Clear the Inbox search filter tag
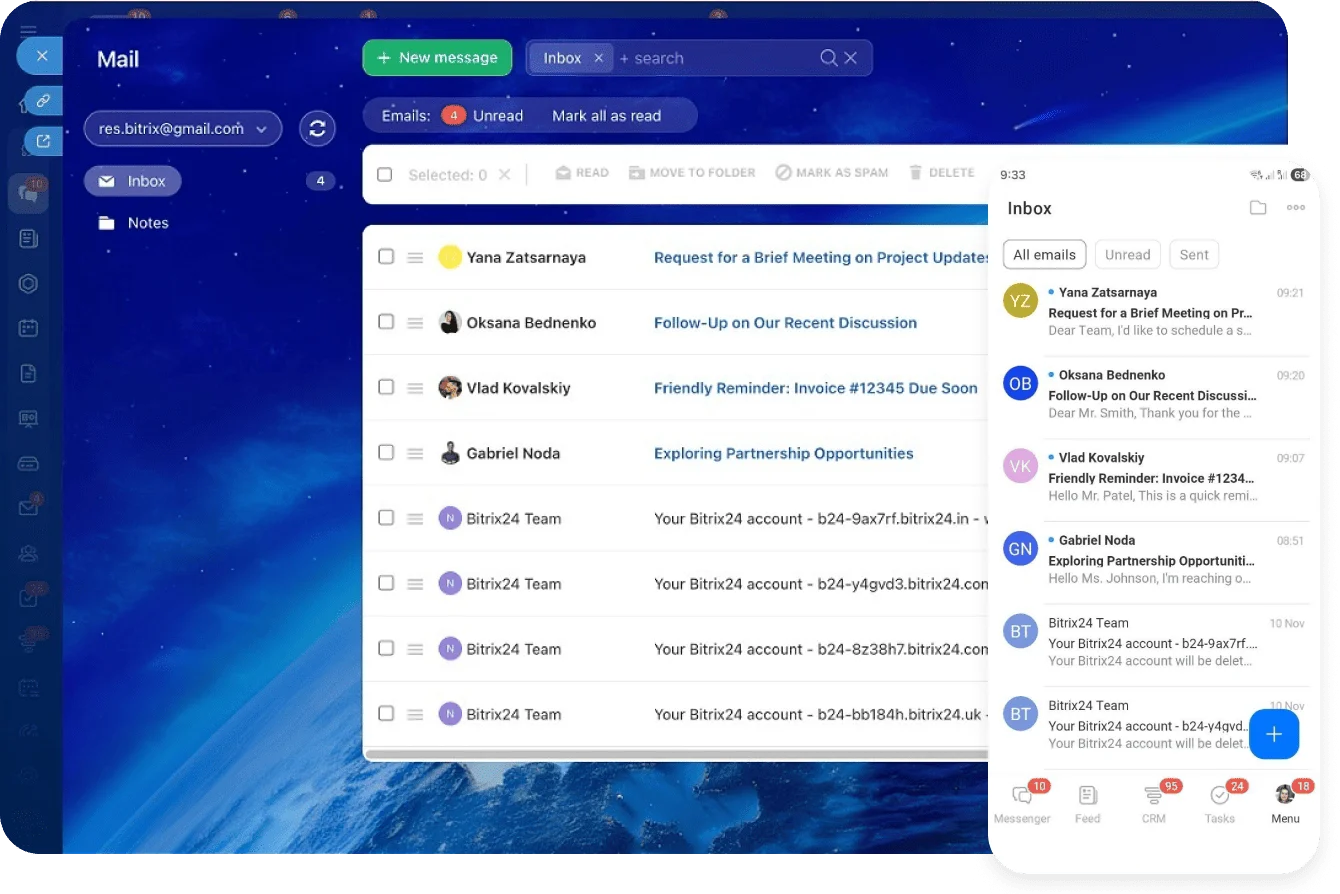1340x894 pixels. (x=598, y=57)
